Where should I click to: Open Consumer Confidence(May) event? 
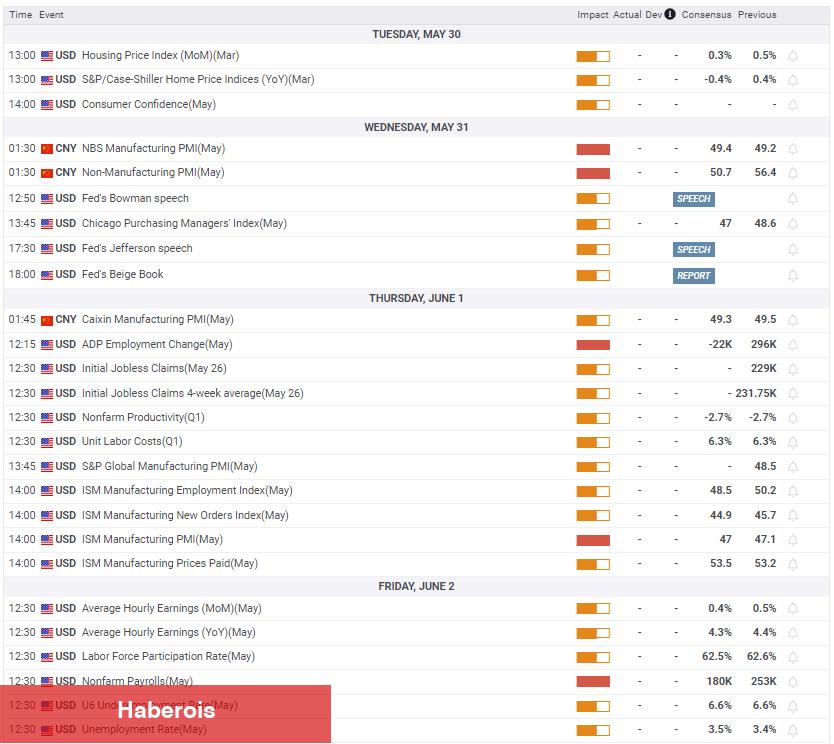[x=149, y=104]
